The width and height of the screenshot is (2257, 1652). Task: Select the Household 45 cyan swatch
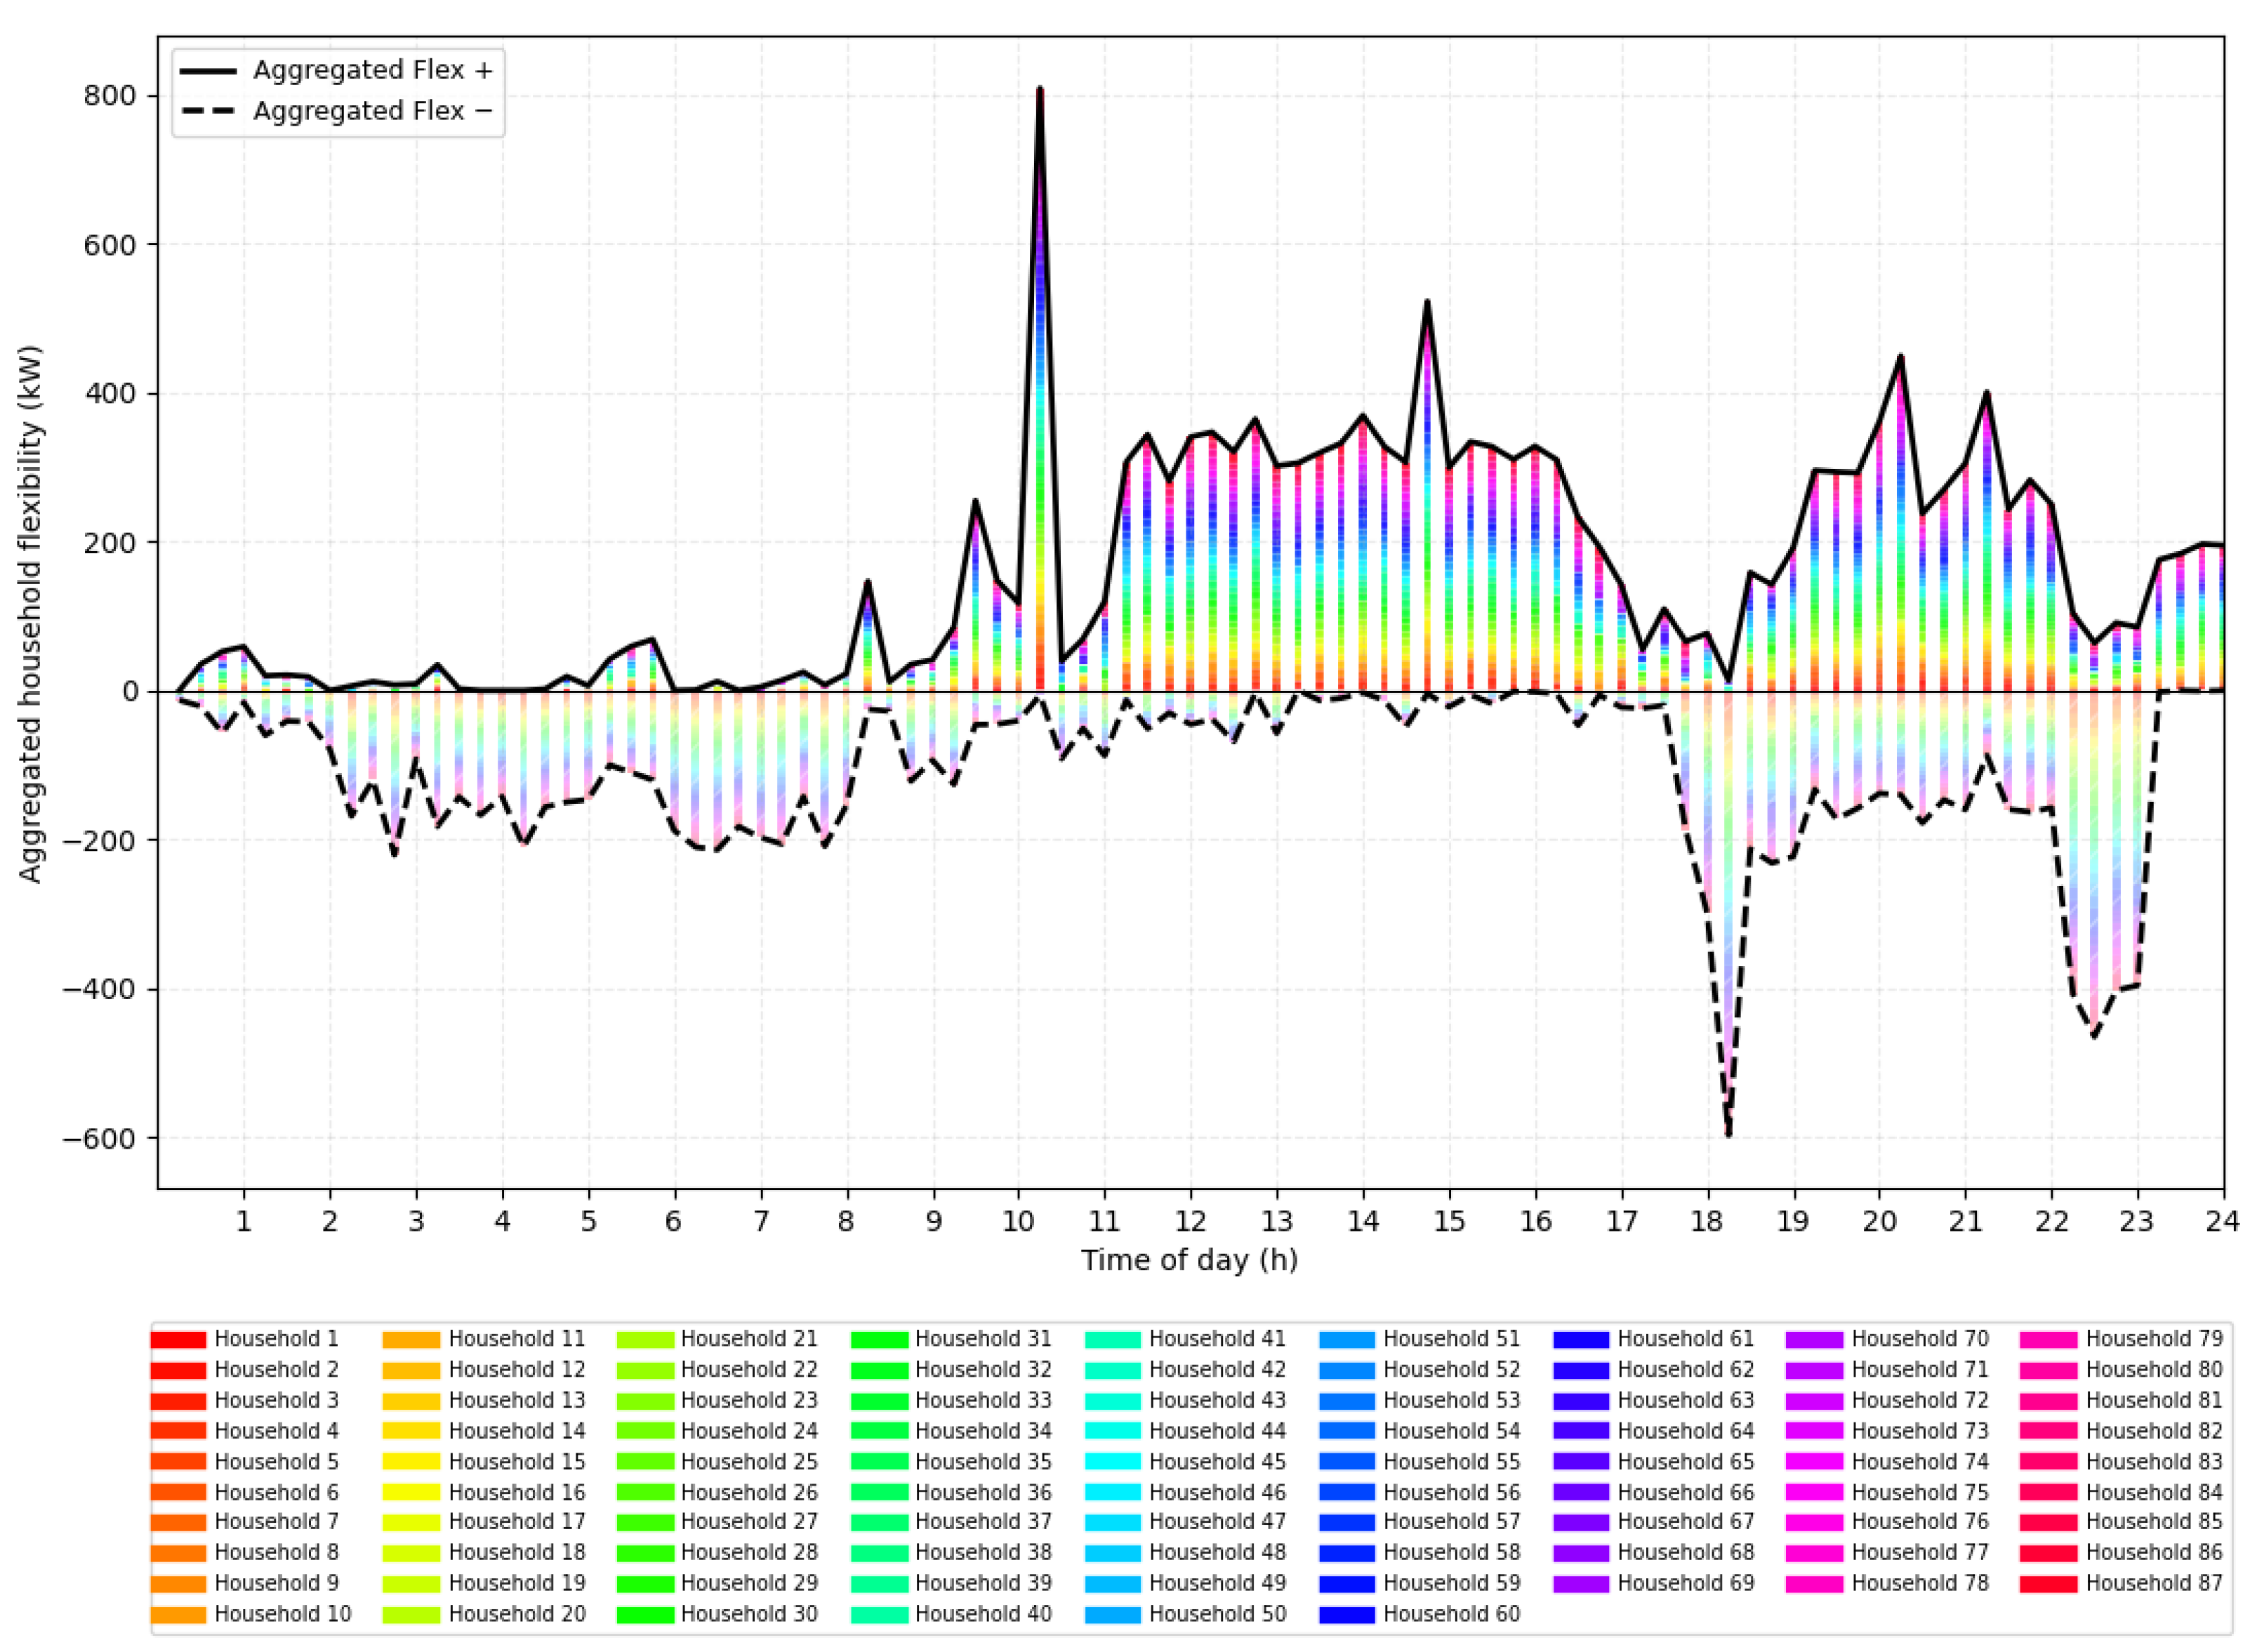pyautogui.click(x=1112, y=1462)
